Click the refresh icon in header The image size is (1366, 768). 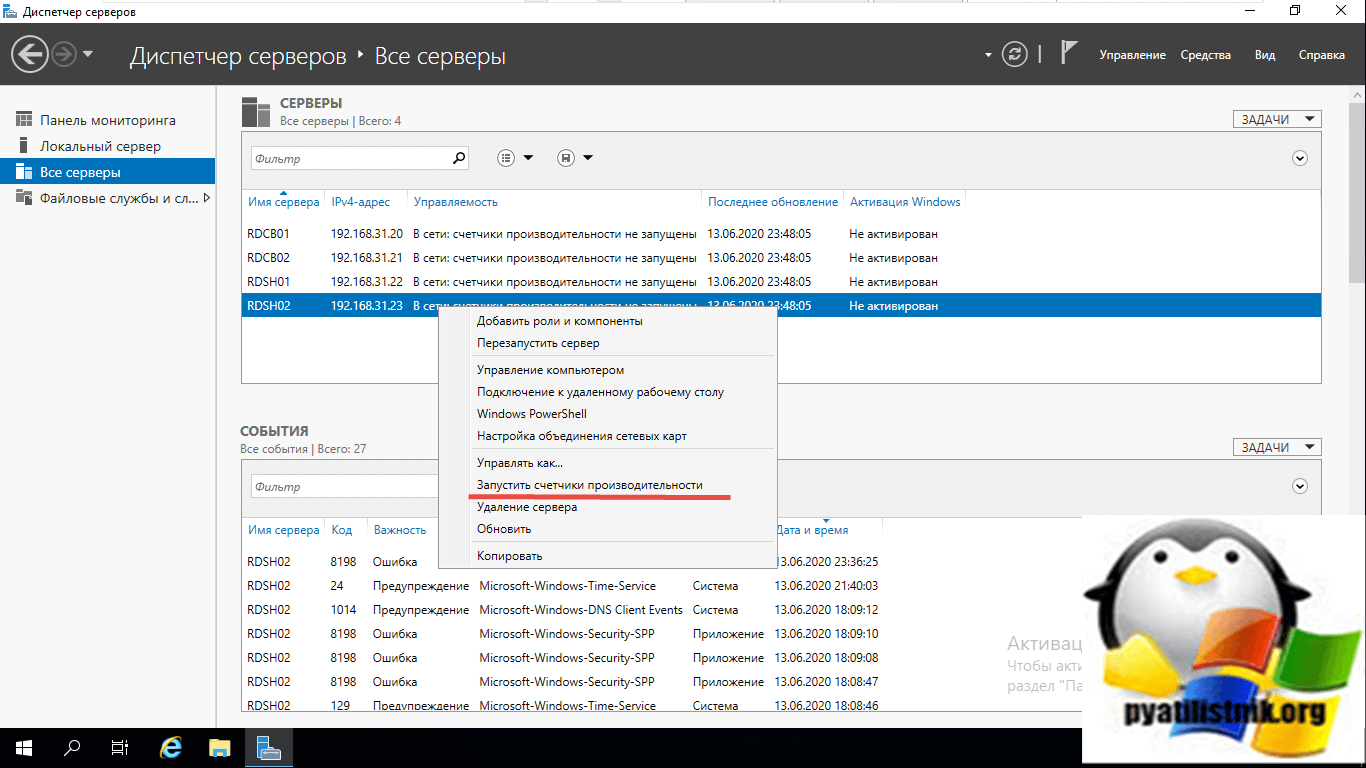click(x=1015, y=55)
